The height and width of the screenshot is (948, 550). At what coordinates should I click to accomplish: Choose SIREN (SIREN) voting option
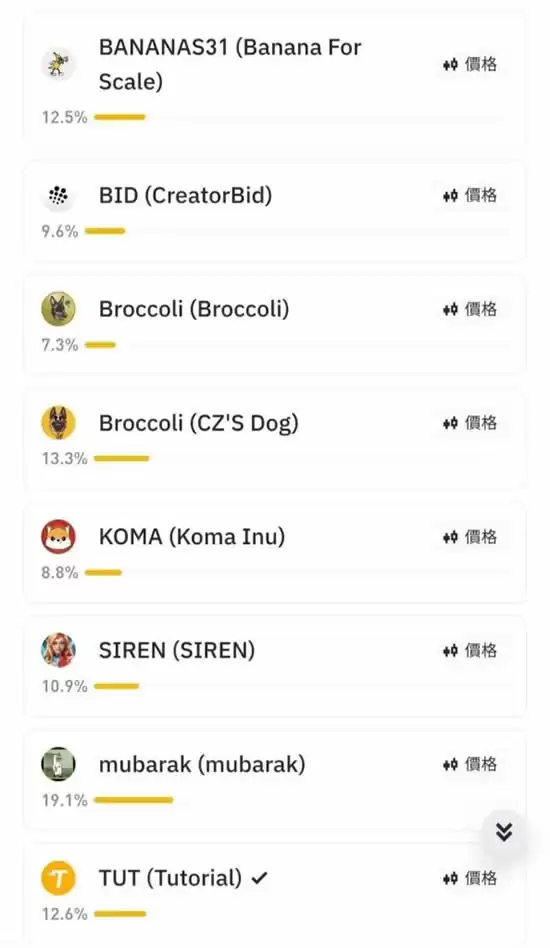pos(275,666)
